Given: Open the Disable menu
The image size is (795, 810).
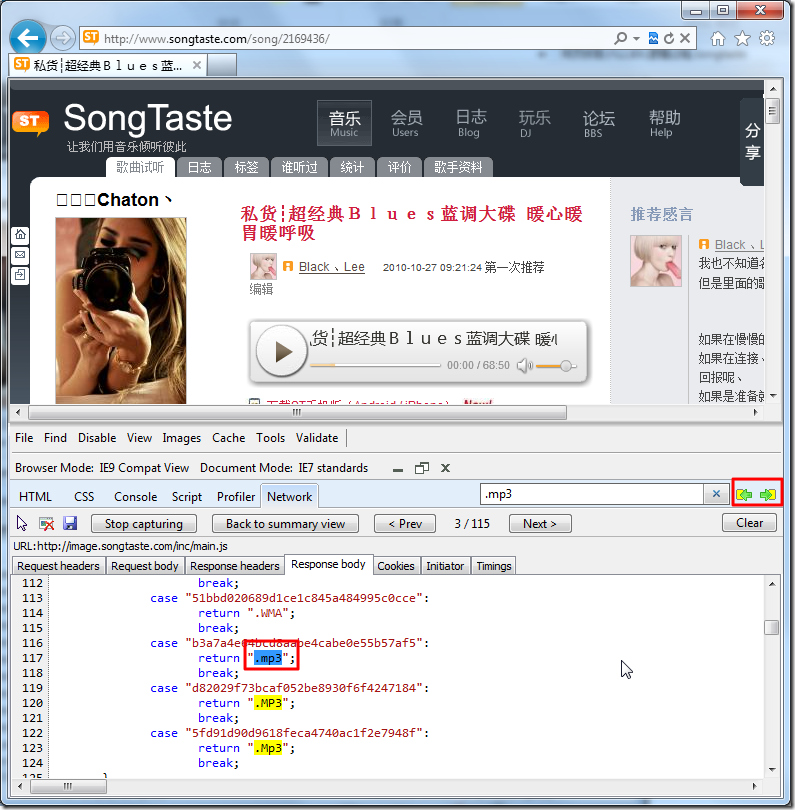Looking at the screenshot, I should (97, 438).
